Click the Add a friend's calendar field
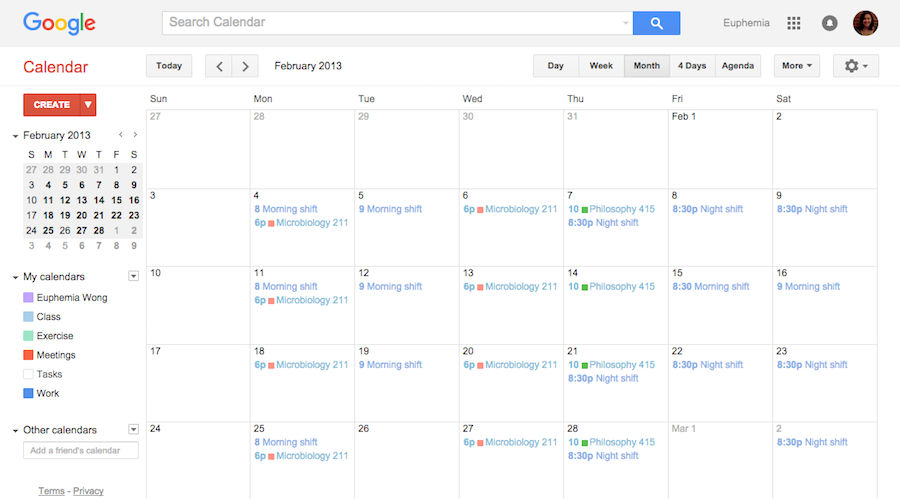Viewport: 900px width, 499px height. [80, 451]
